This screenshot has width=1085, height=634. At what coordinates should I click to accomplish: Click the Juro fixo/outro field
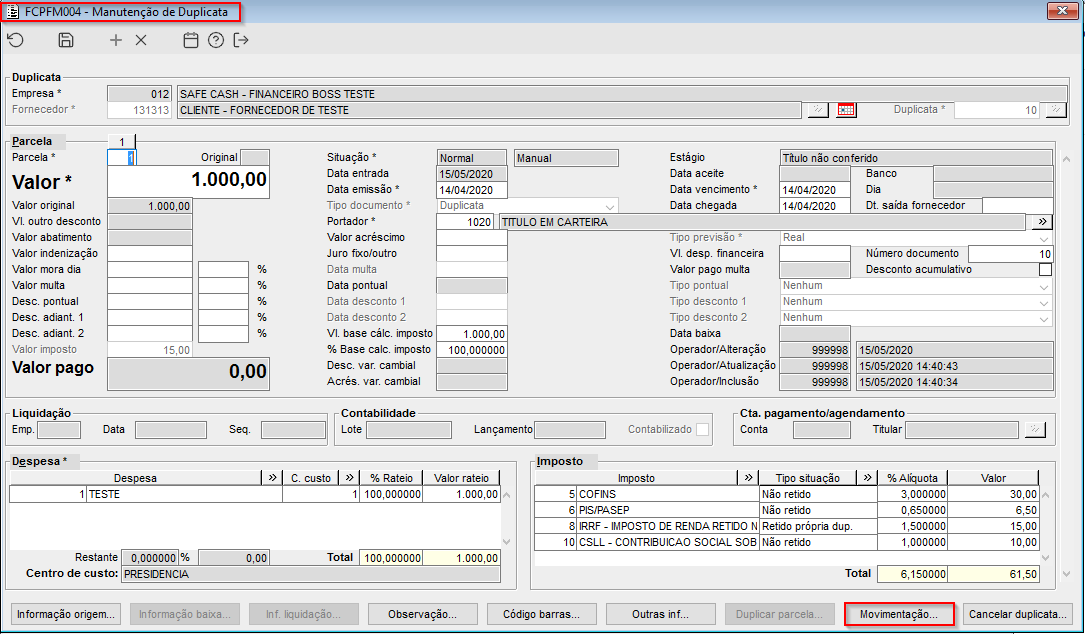click(472, 254)
